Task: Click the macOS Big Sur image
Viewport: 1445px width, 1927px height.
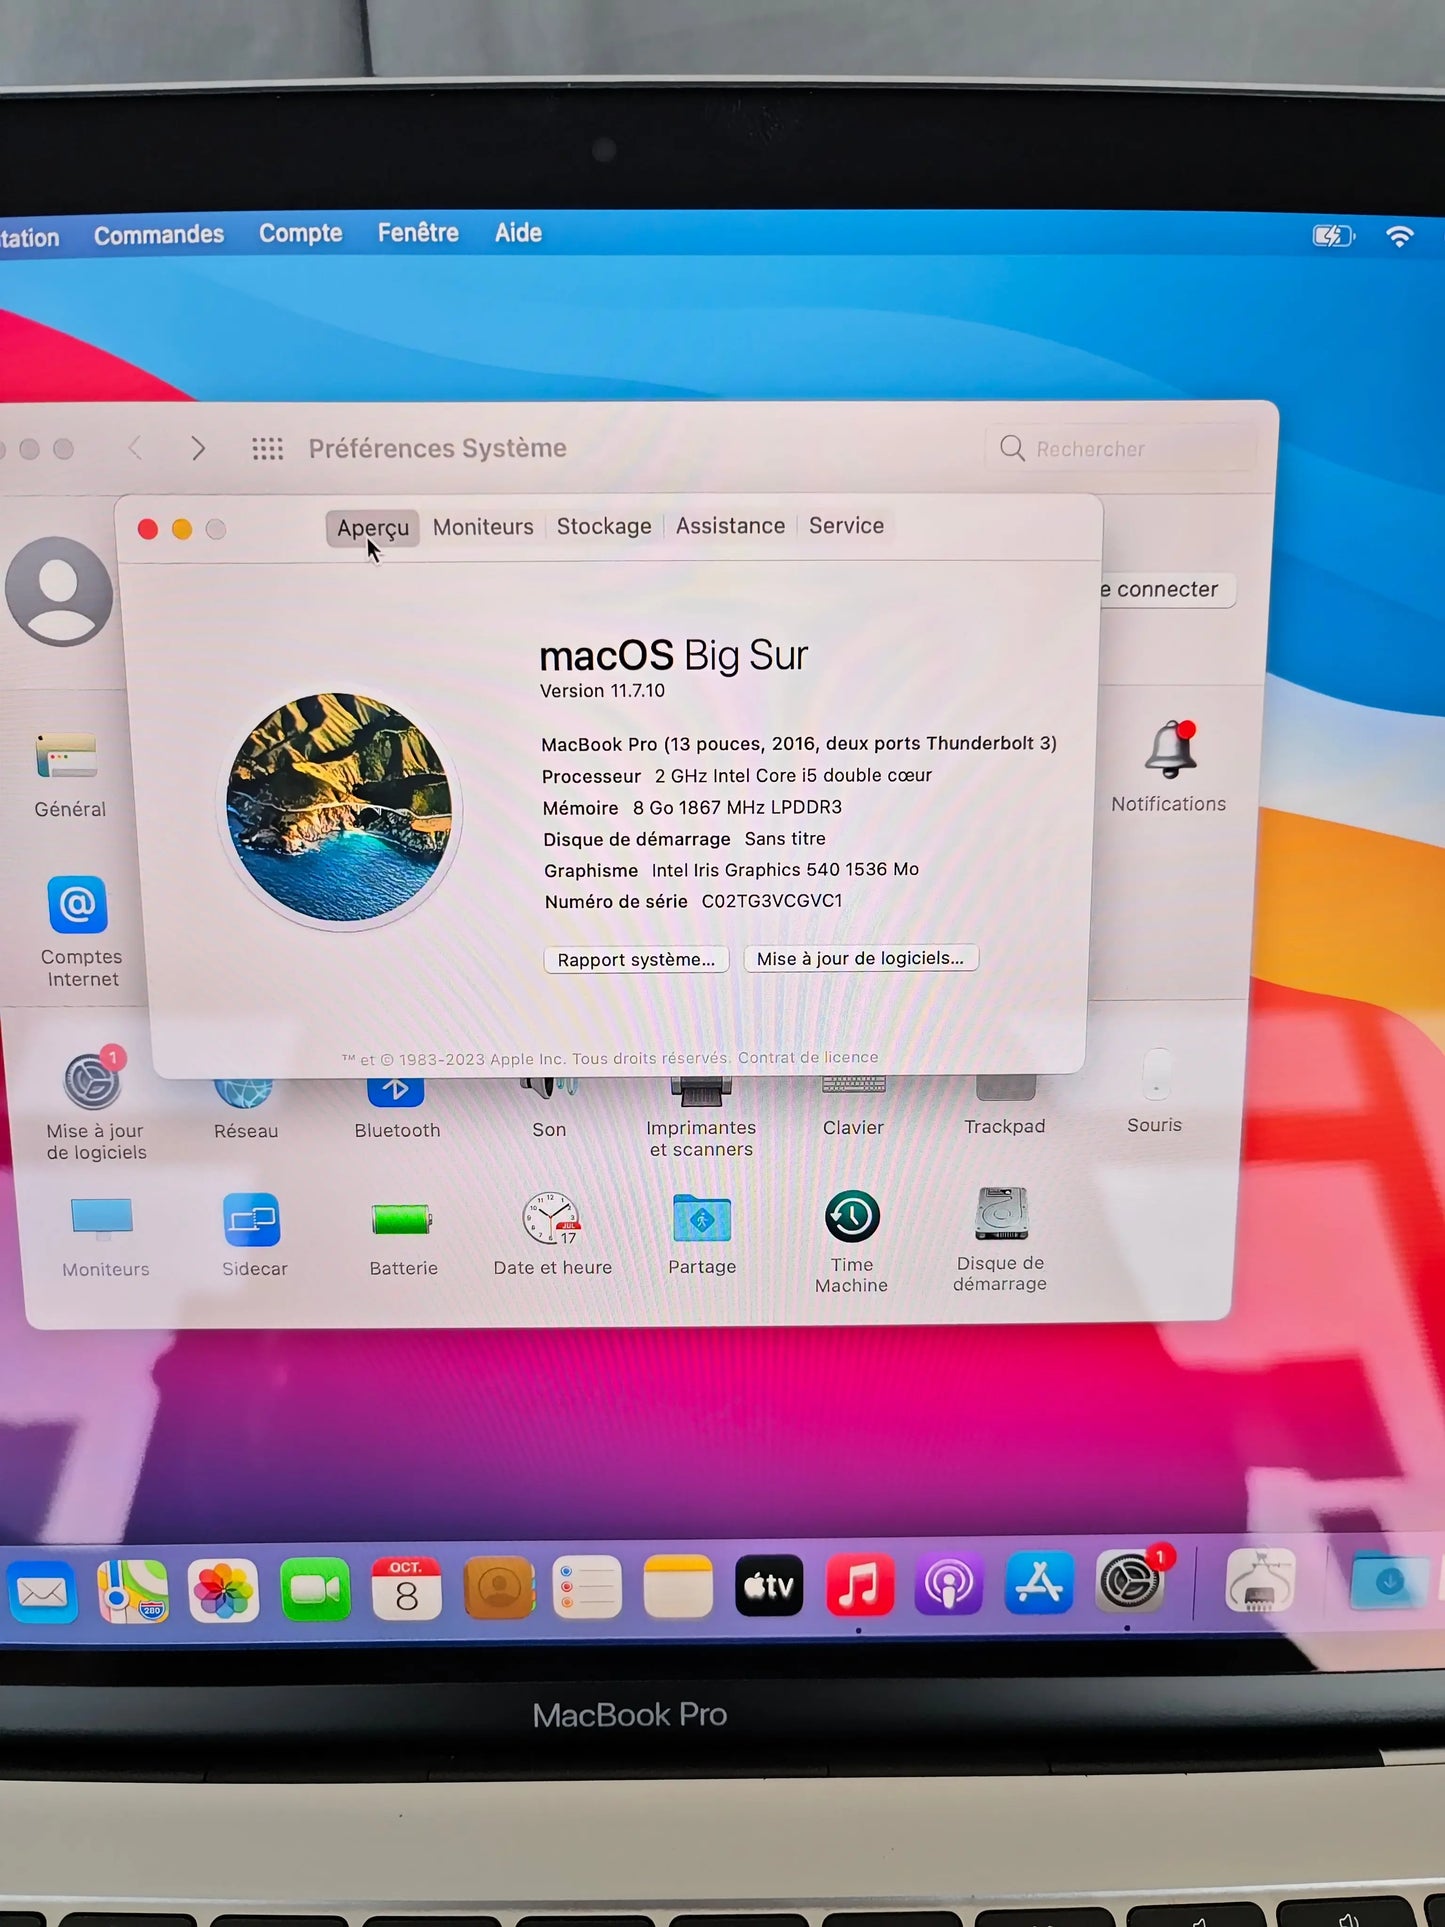Action: (339, 807)
